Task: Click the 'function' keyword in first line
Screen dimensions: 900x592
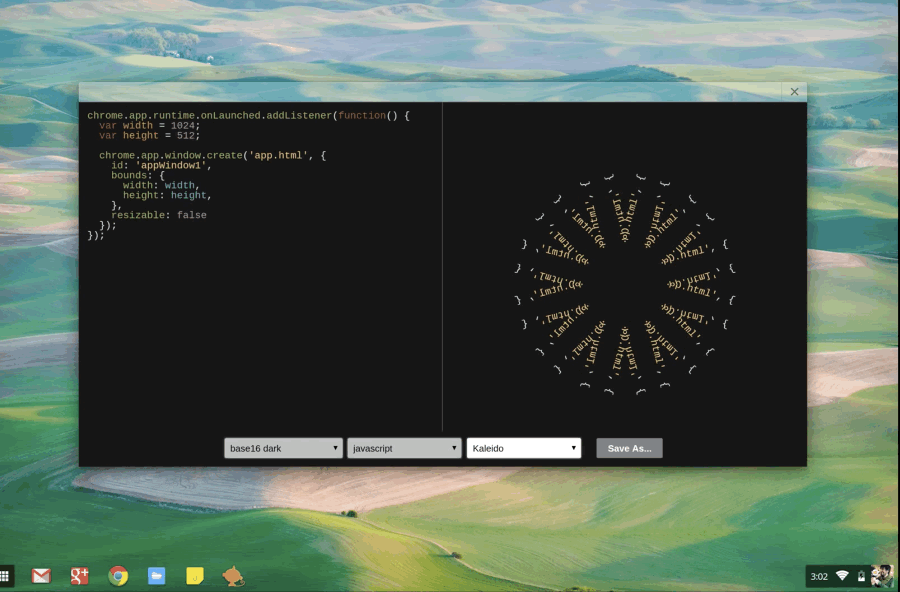Action: pos(362,115)
